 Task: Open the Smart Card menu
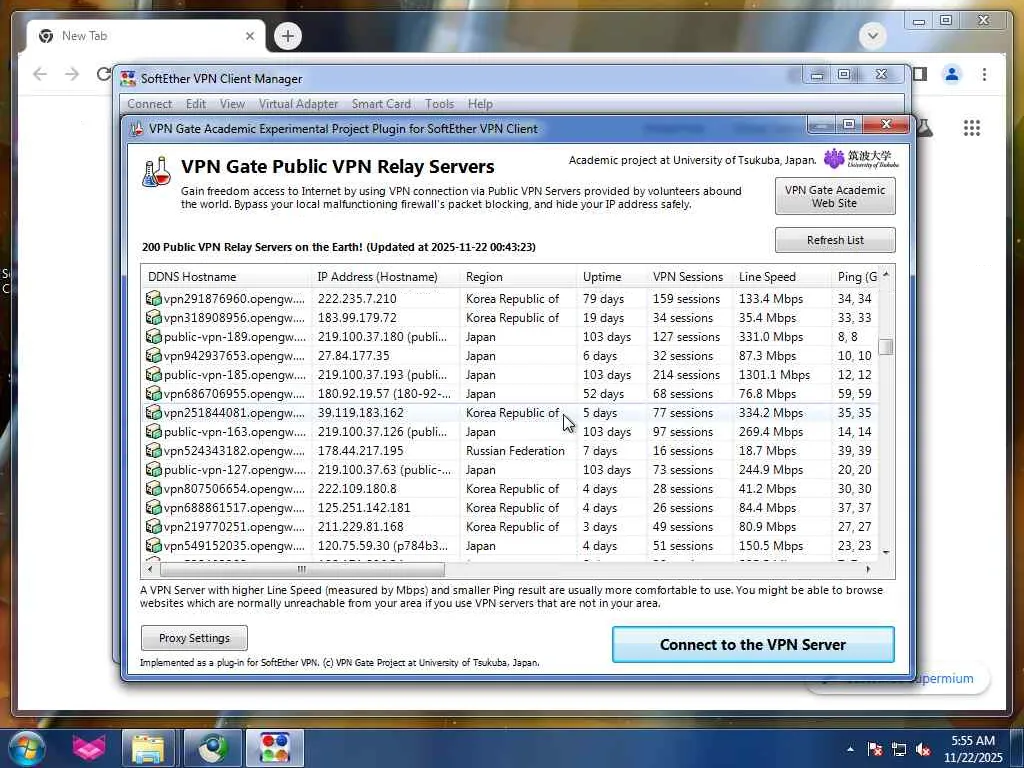coord(381,104)
